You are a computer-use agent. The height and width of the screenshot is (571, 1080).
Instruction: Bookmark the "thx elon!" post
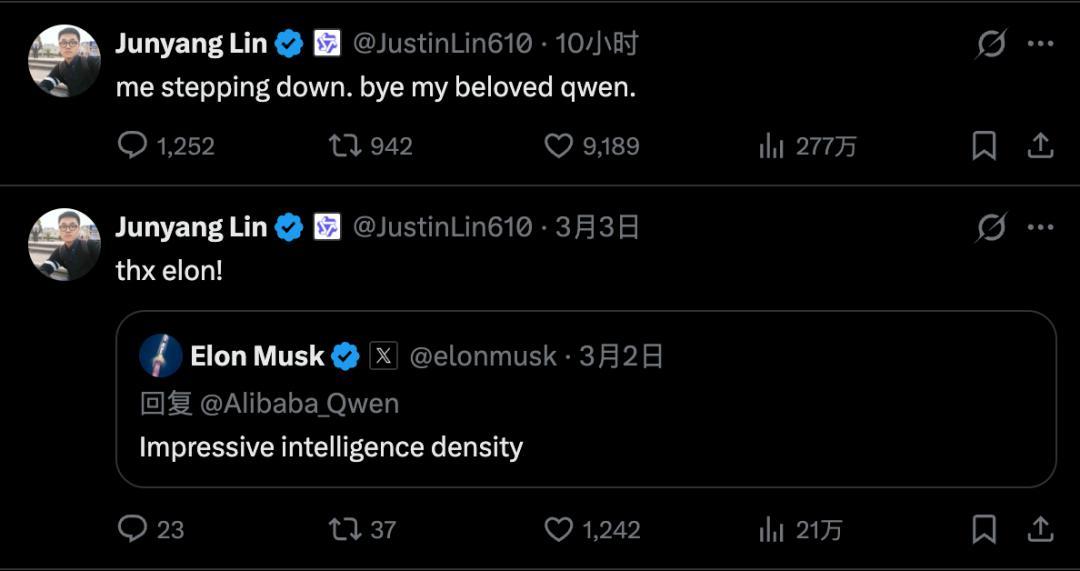click(984, 528)
